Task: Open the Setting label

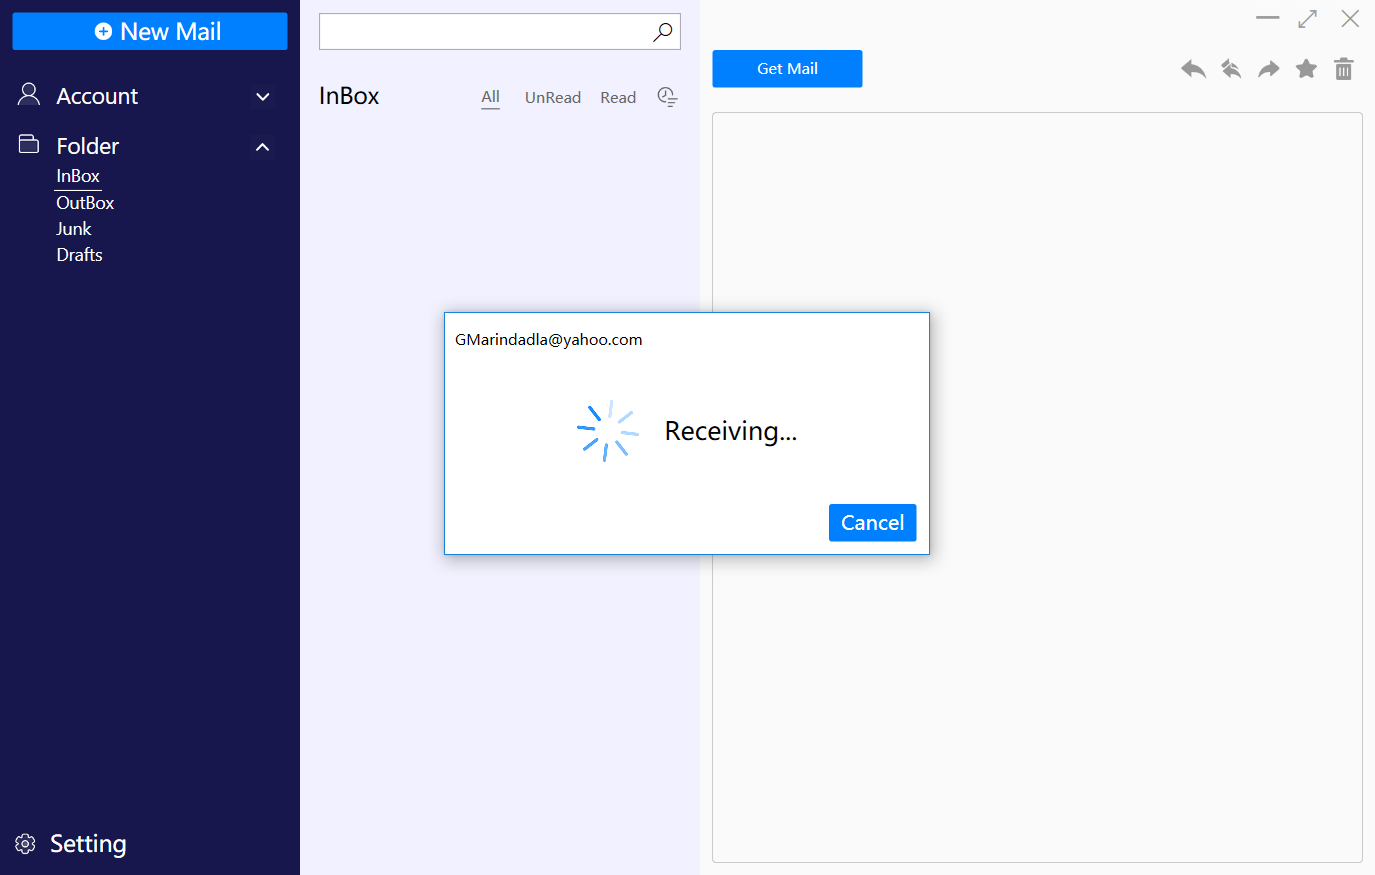Action: 88,844
